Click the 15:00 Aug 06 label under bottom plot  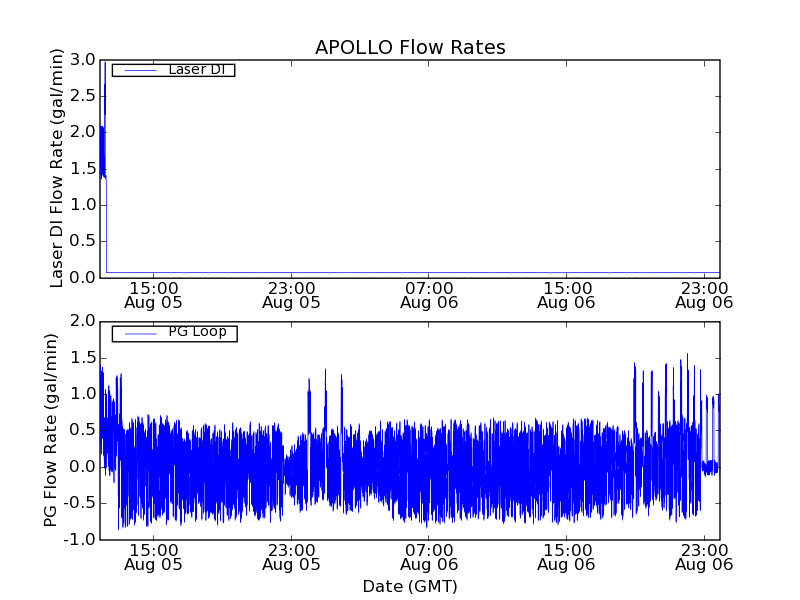pyautogui.click(x=567, y=556)
